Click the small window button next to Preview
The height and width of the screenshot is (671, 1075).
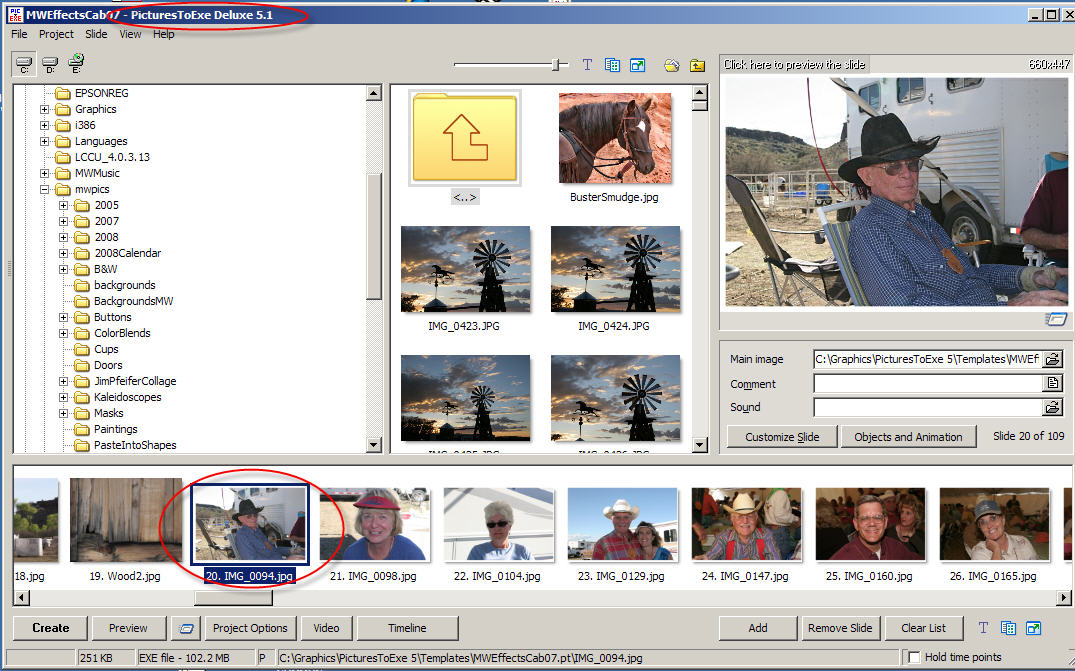186,628
